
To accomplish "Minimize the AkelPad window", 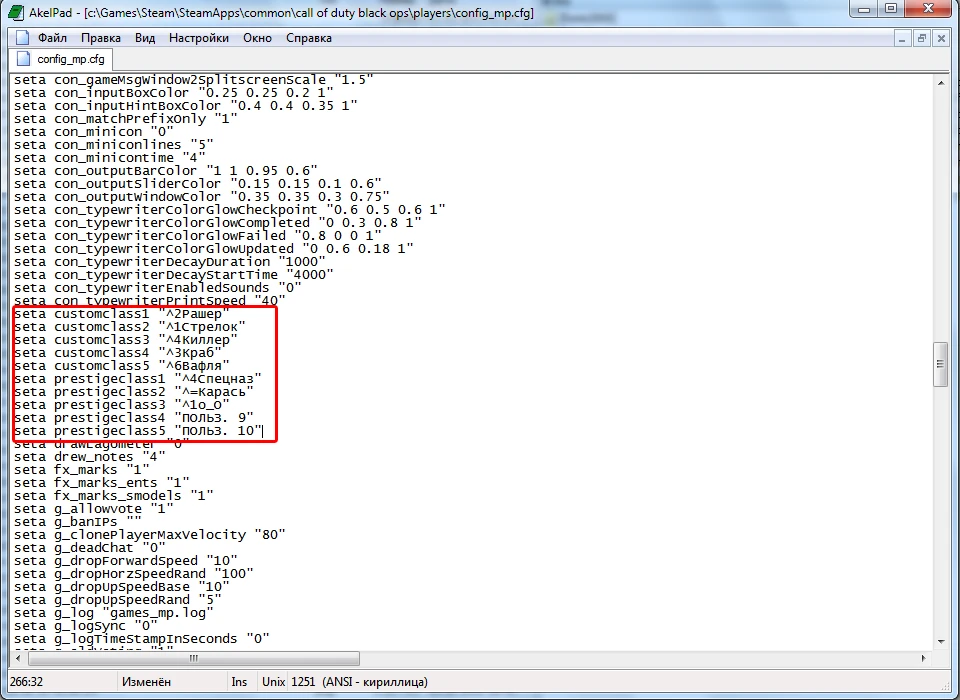I will tap(864, 9).
